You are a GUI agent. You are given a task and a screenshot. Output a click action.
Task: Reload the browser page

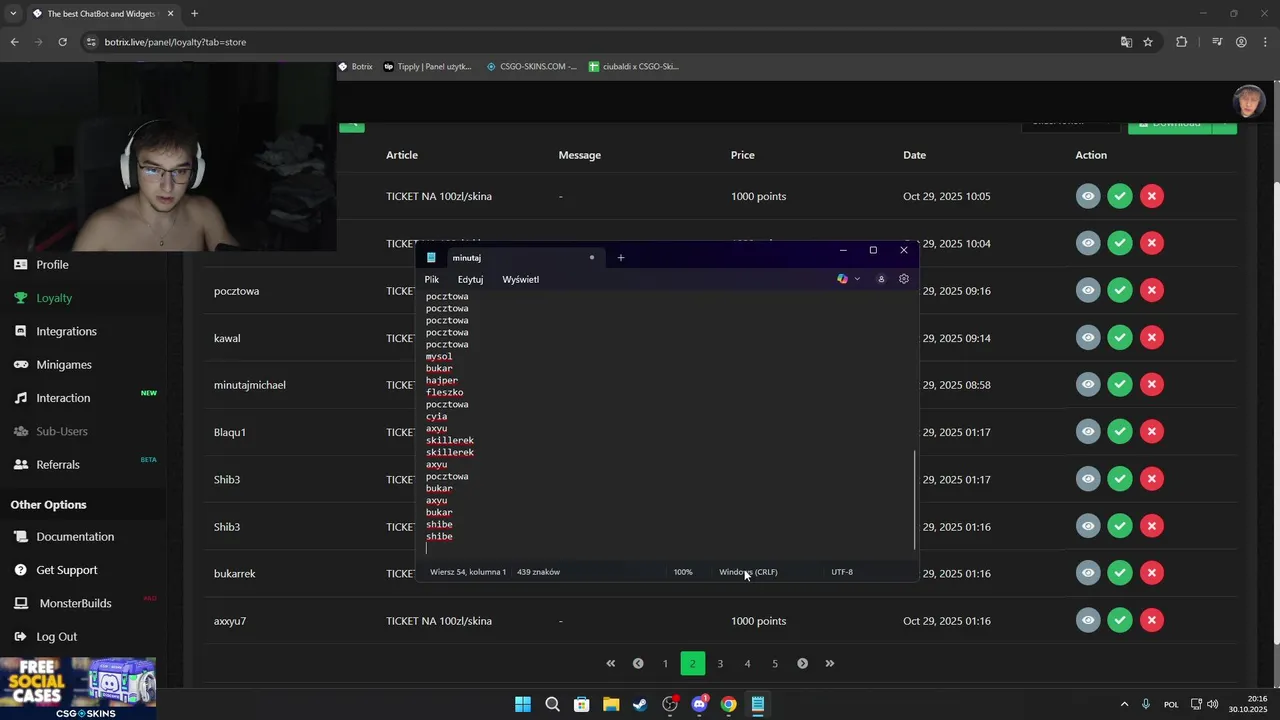click(x=62, y=42)
